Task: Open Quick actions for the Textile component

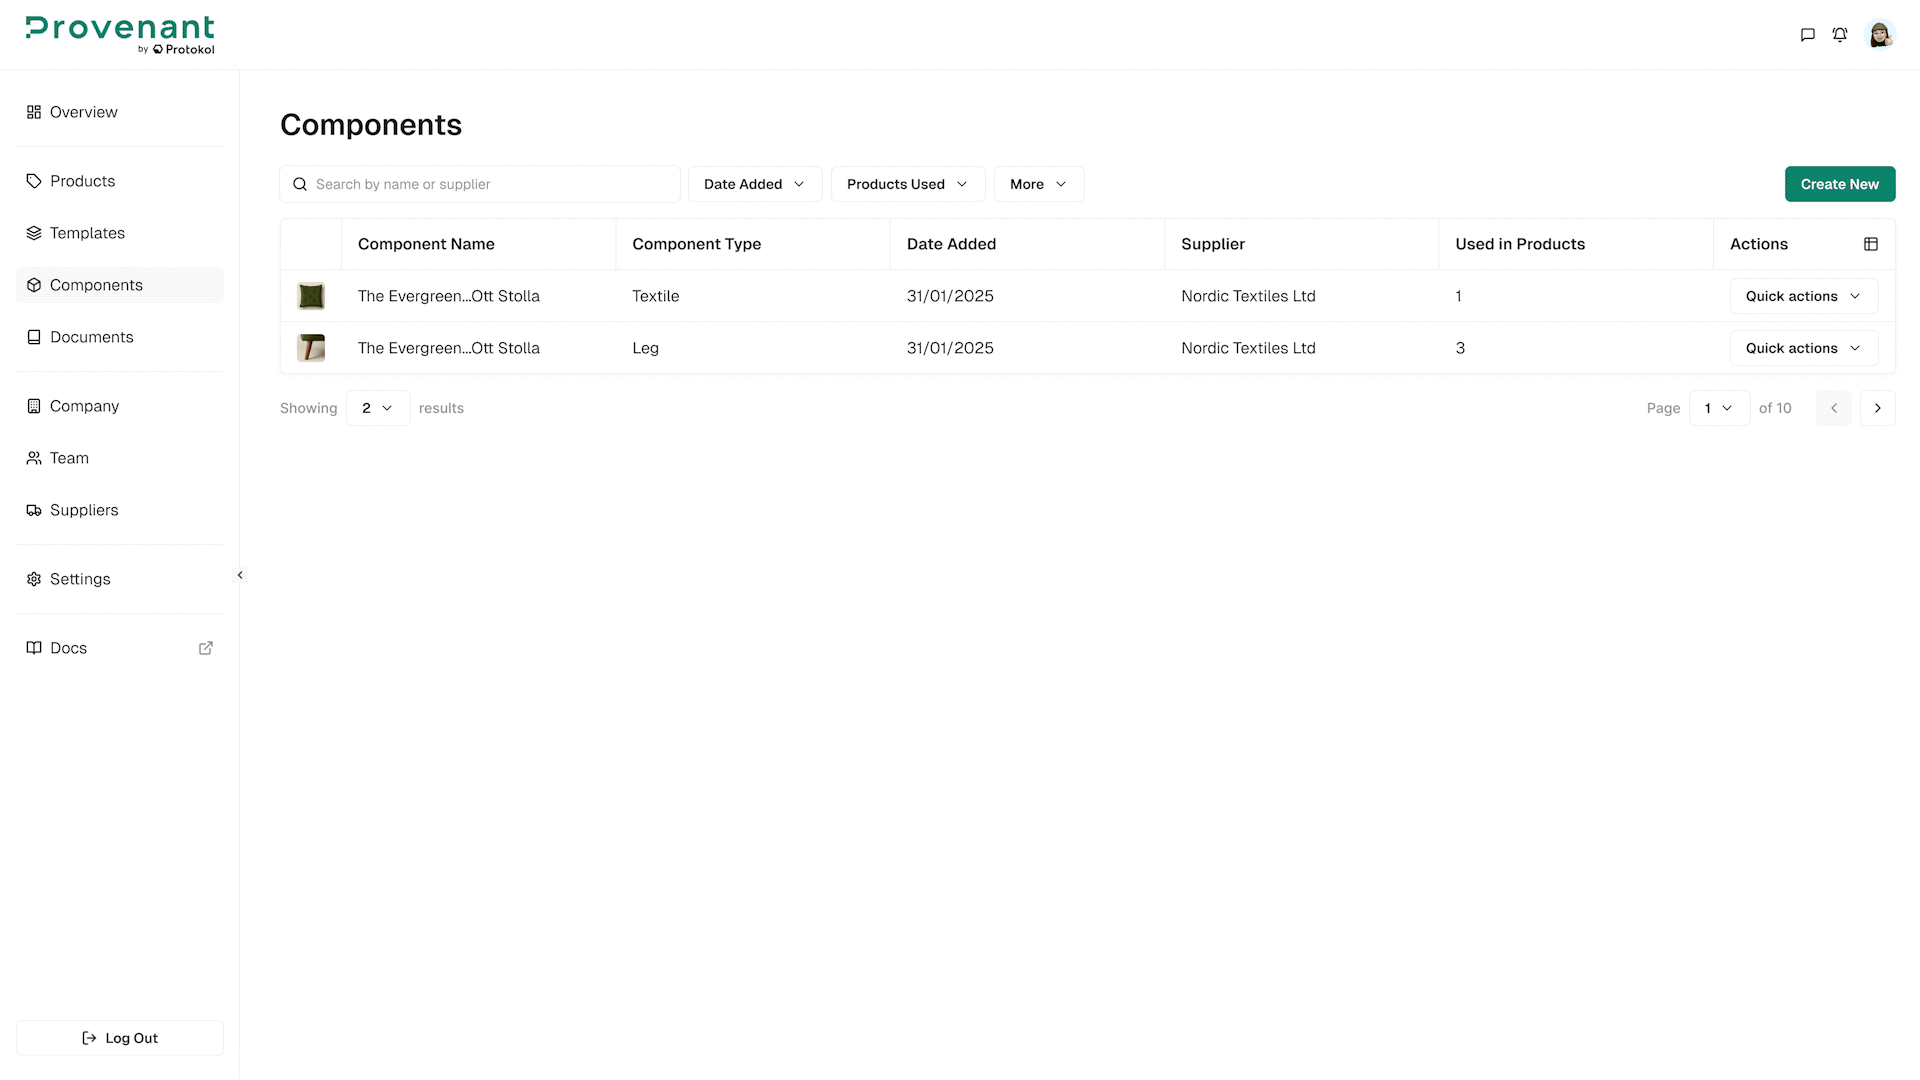Action: click(x=1802, y=296)
